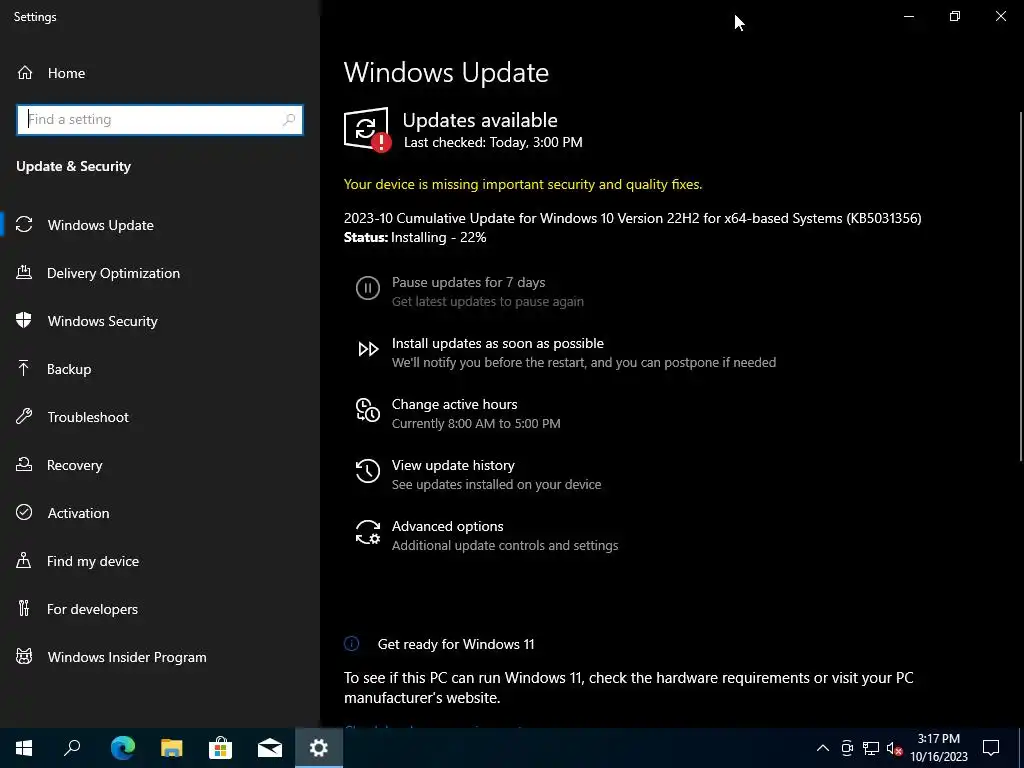Click the info icon by Windows 11 notice
Screen dimensions: 1024x768
click(x=351, y=644)
